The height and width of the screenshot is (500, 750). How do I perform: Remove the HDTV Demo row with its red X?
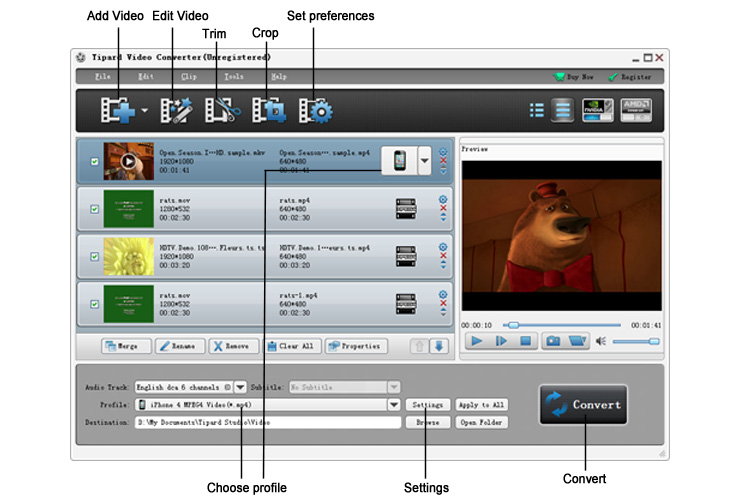[443, 256]
